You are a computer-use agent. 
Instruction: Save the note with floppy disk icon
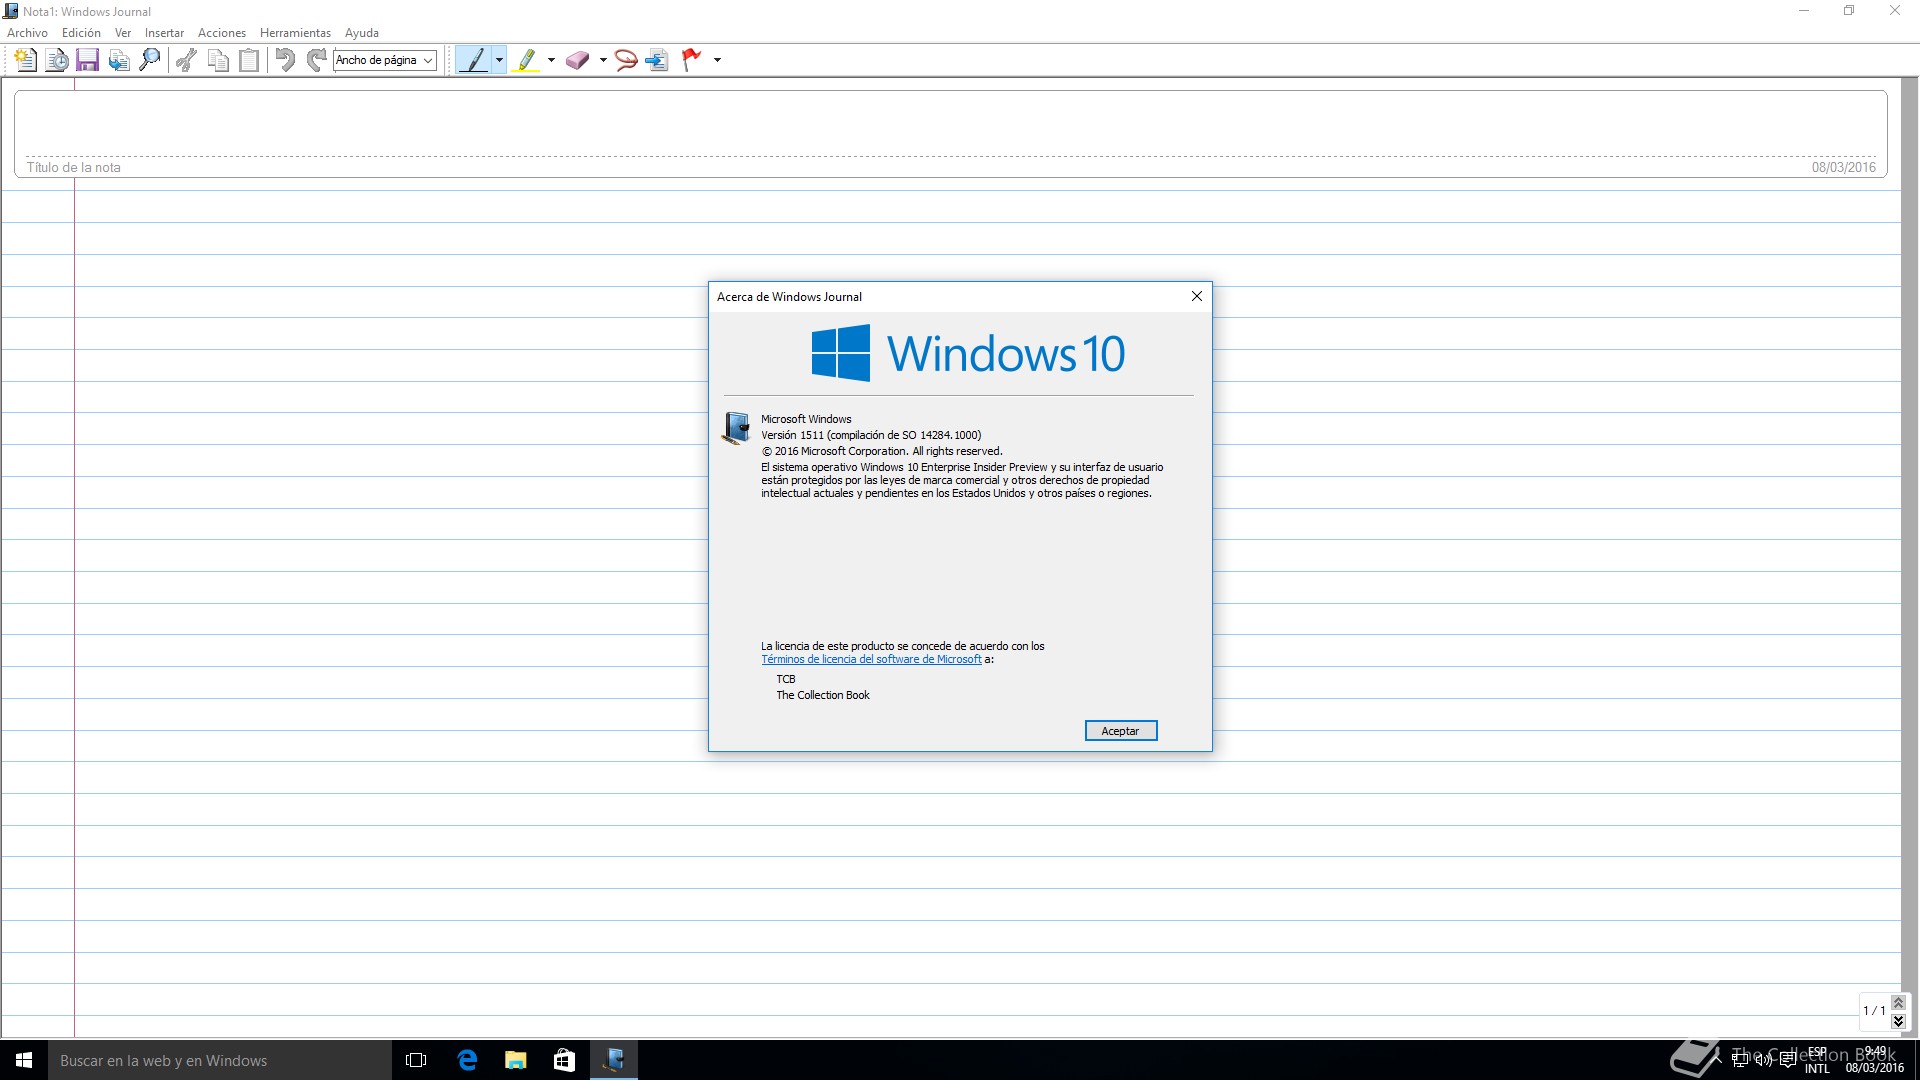[88, 60]
